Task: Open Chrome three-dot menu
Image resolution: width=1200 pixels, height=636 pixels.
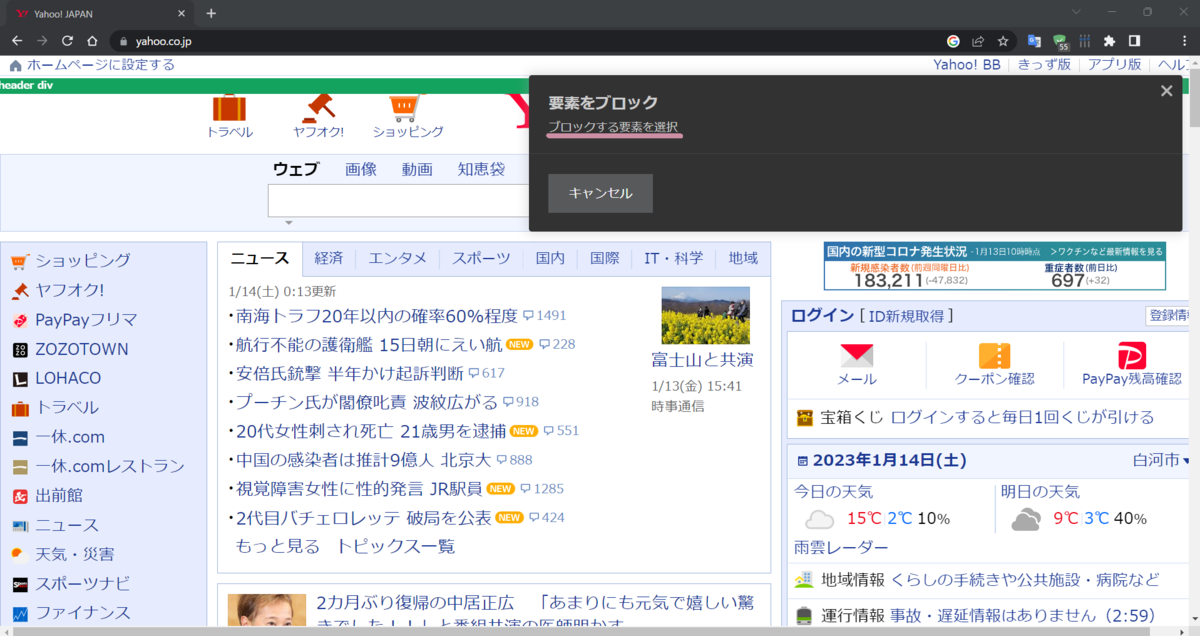Action: click(x=1184, y=41)
